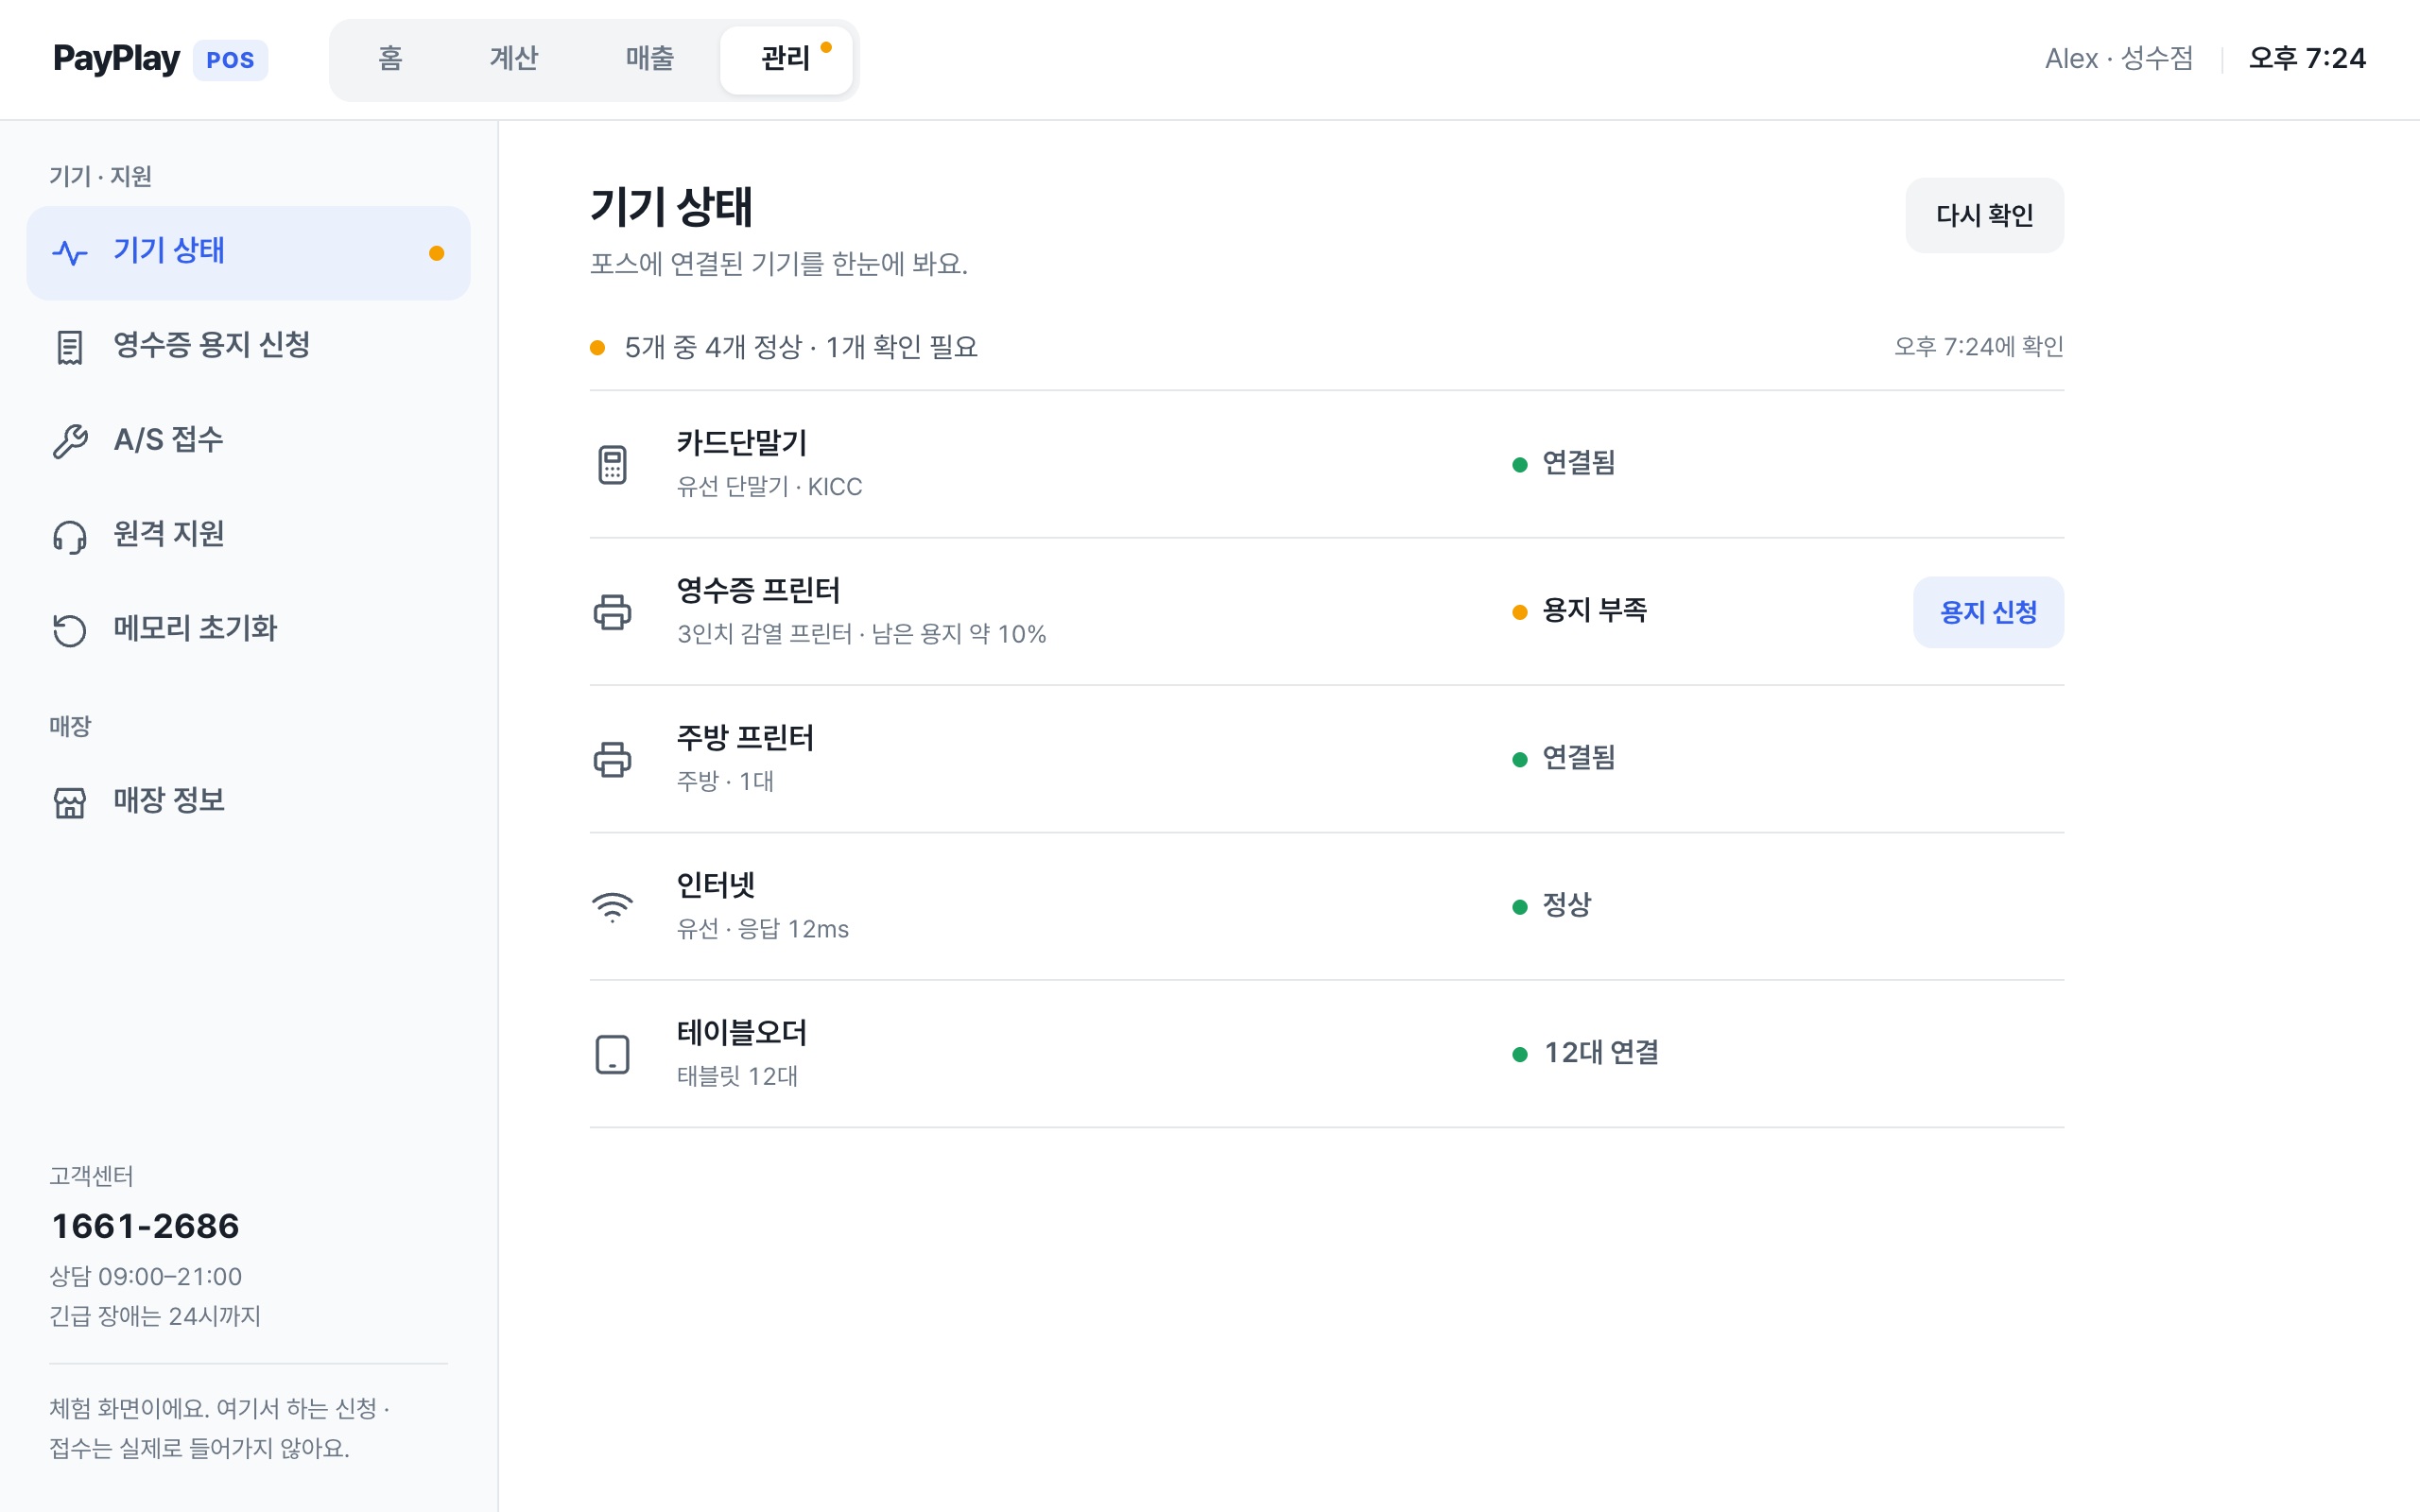Image resolution: width=2420 pixels, height=1512 pixels.
Task: Request paper with the 용지 신청 button
Action: pos(1988,612)
